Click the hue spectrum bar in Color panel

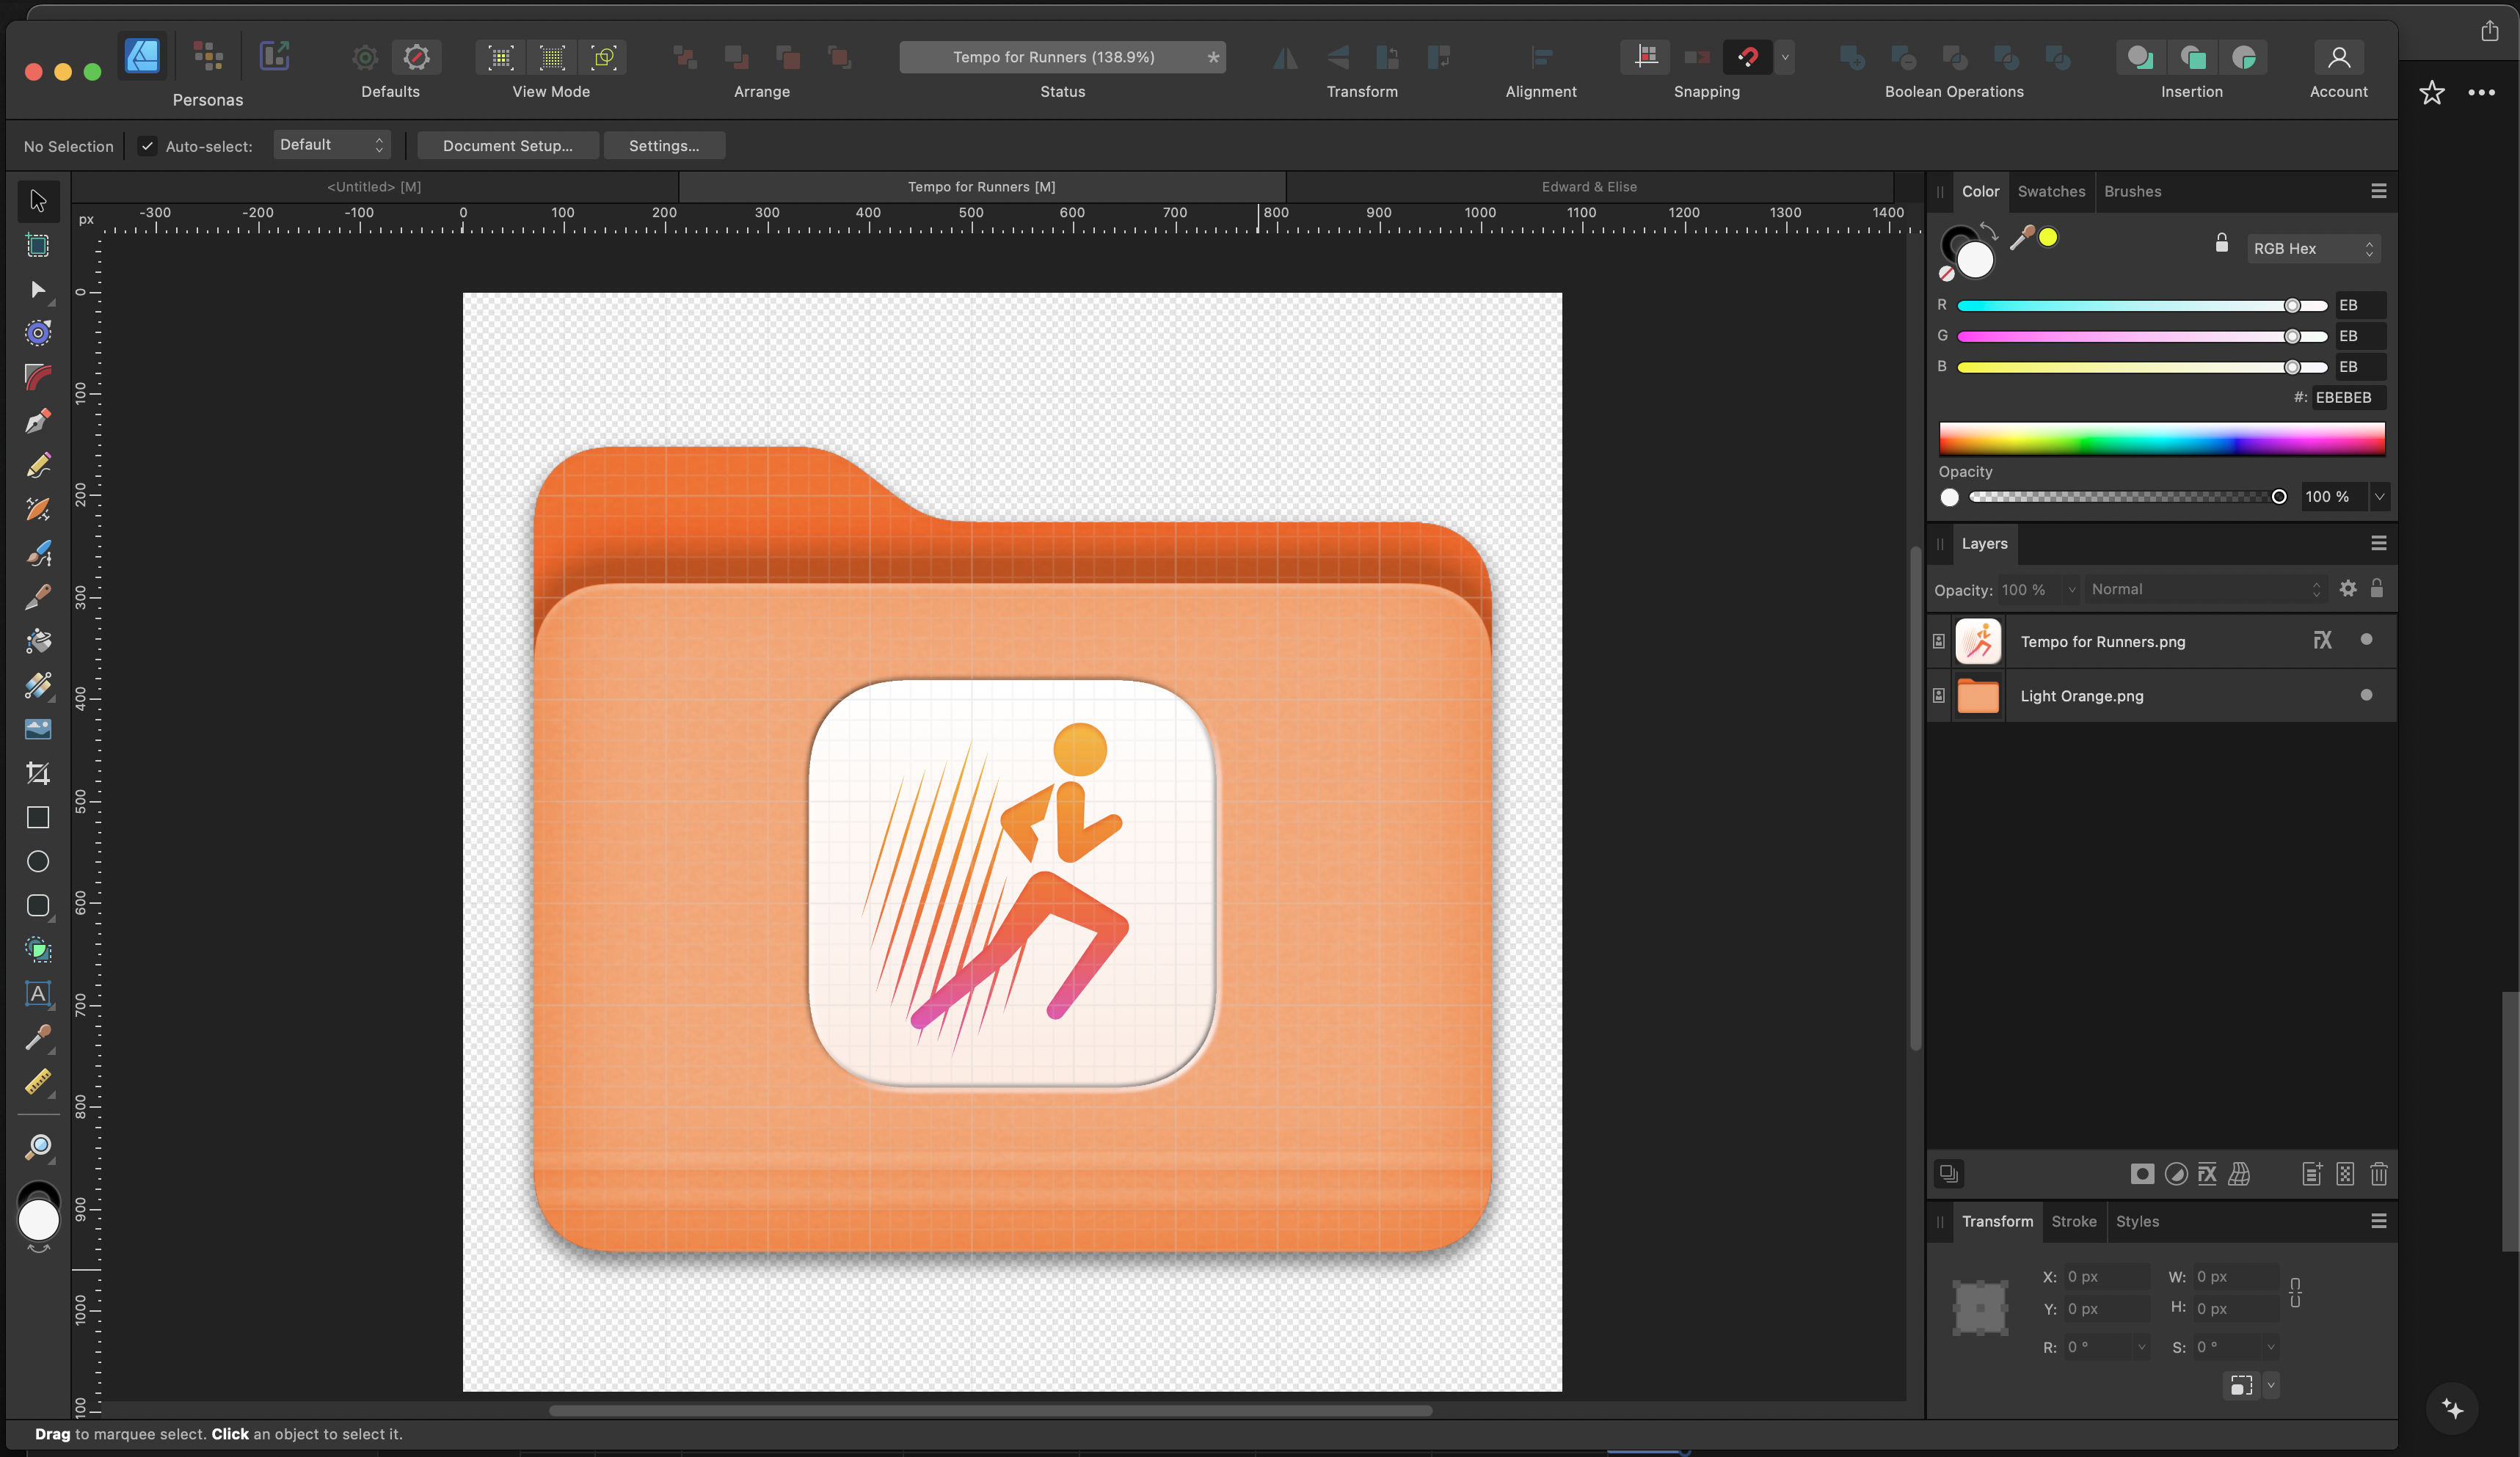coord(2161,438)
